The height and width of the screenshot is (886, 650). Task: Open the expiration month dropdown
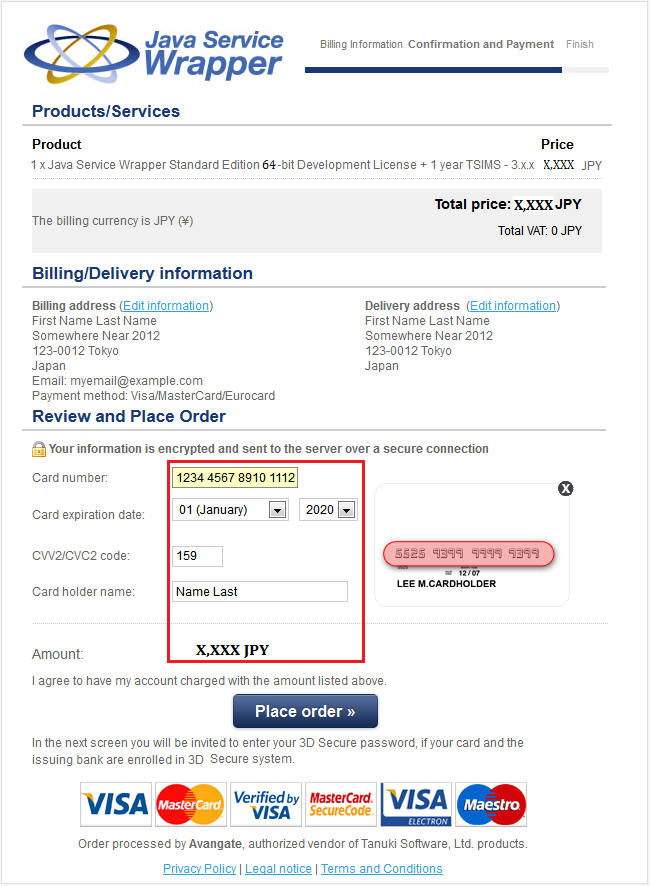coord(231,510)
